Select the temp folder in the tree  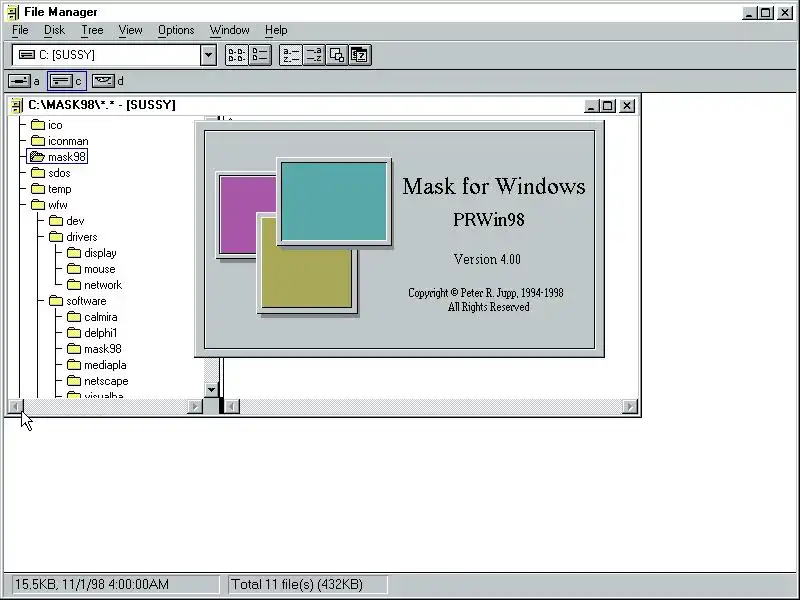(x=51, y=189)
